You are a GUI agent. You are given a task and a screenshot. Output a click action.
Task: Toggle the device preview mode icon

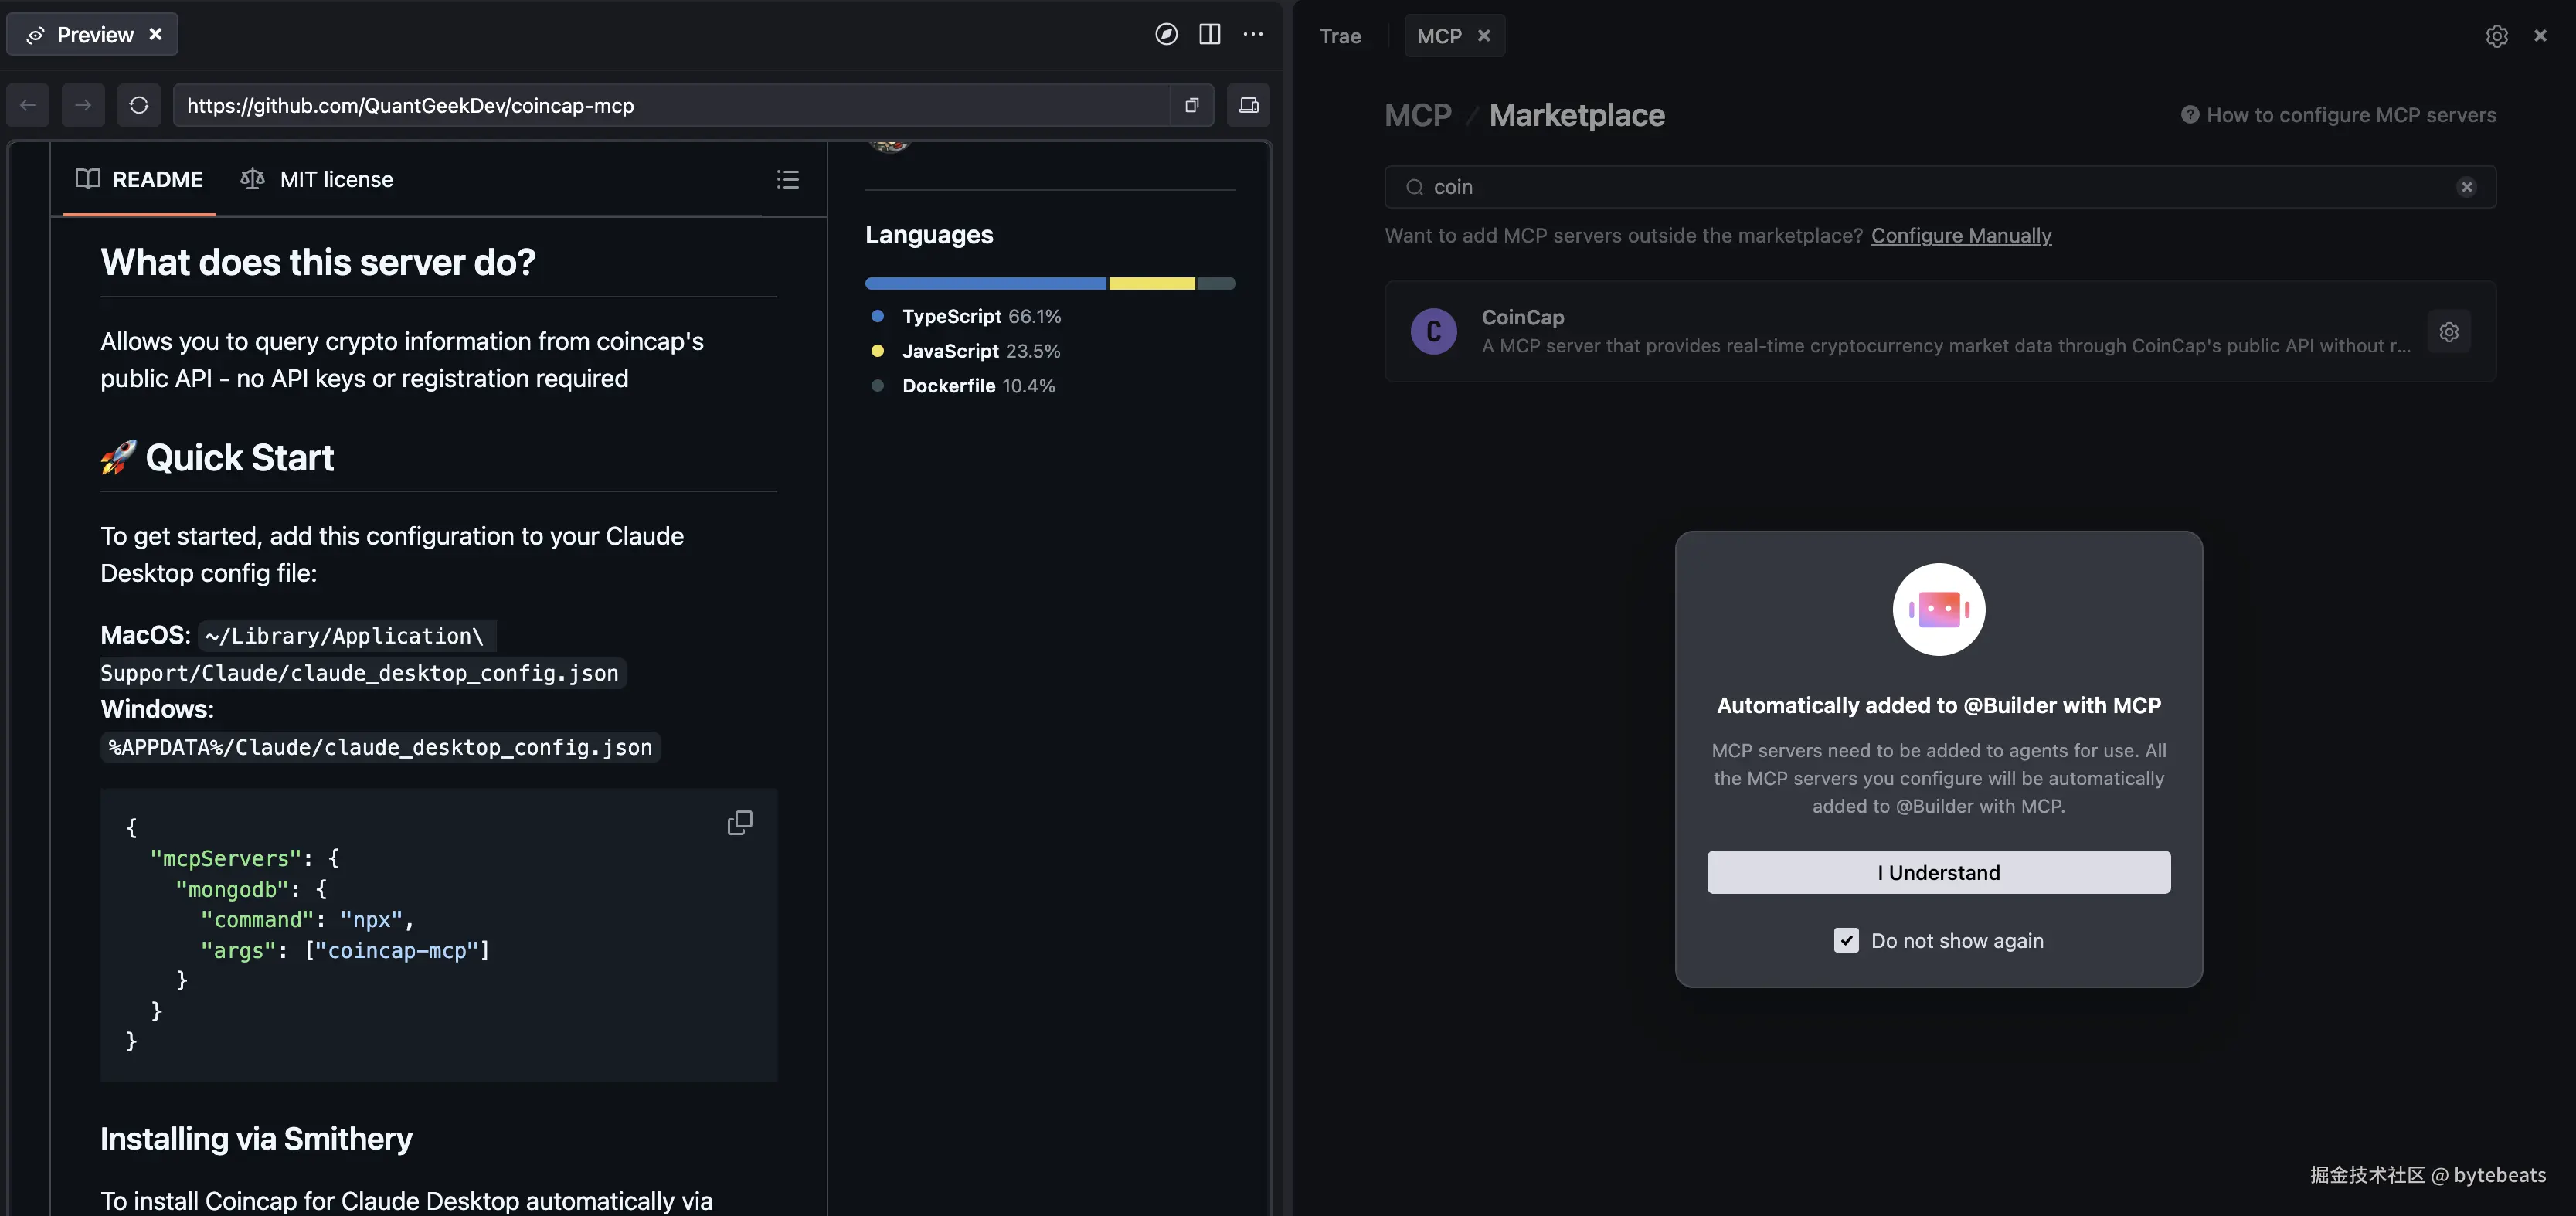point(1249,105)
